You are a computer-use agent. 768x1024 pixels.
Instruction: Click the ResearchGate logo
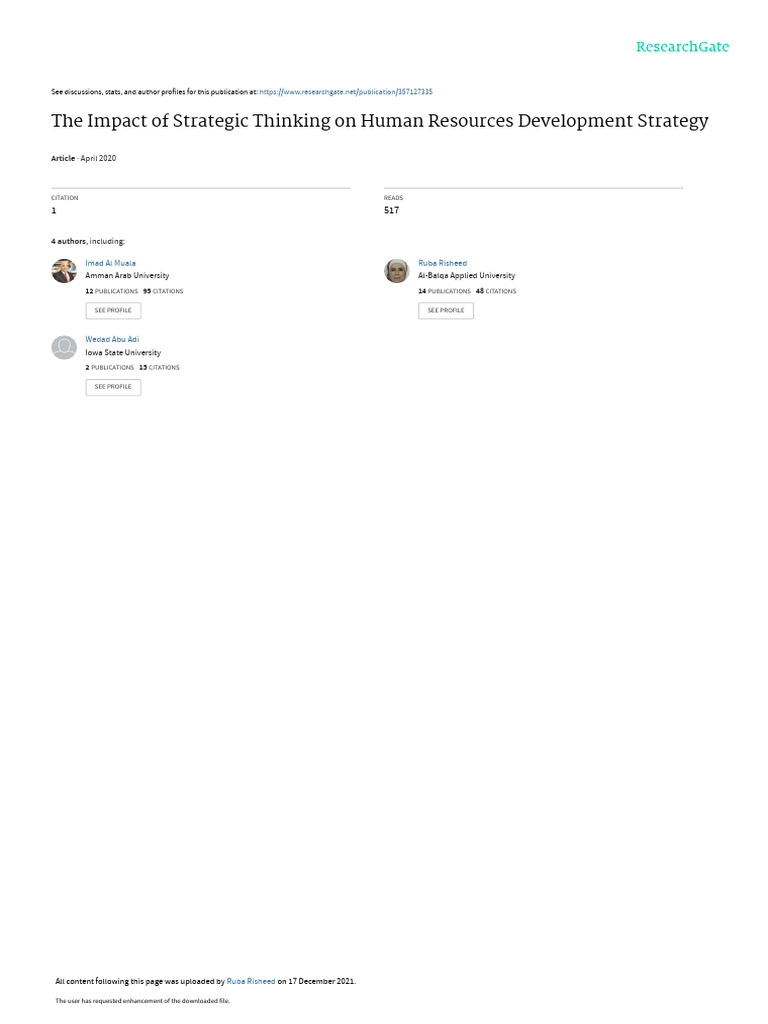click(682, 47)
